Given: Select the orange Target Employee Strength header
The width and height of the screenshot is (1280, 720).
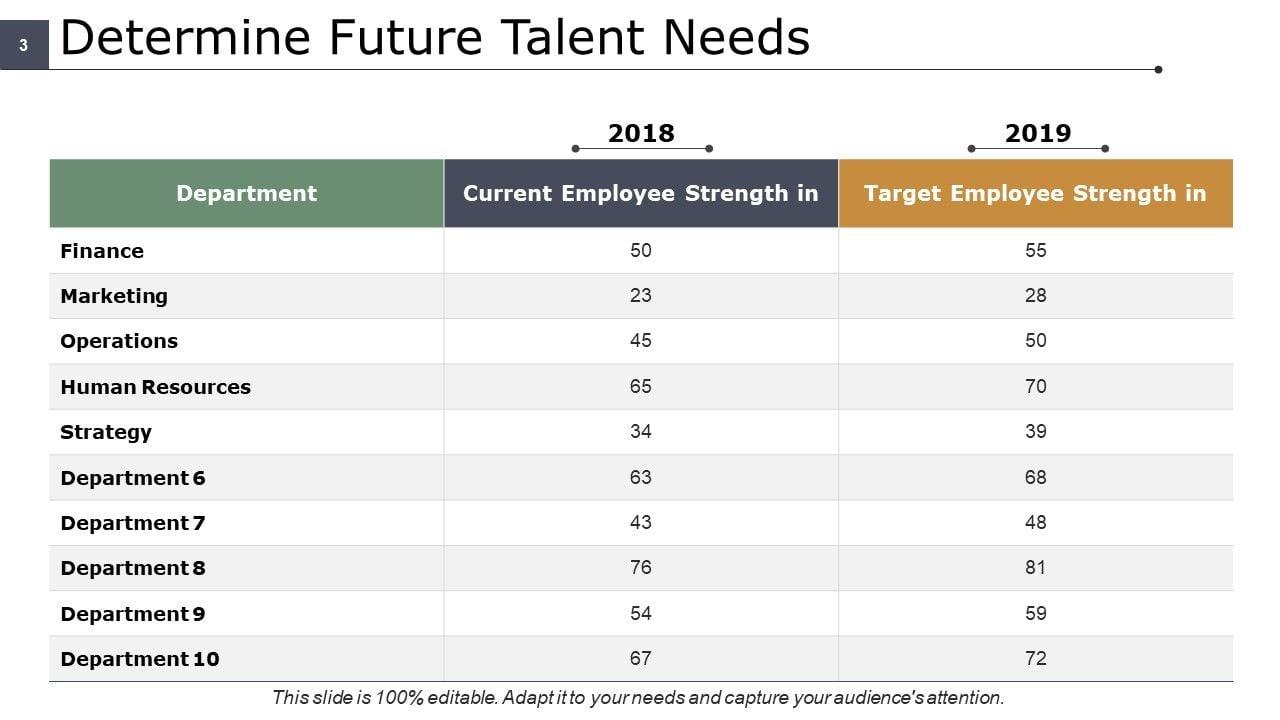Looking at the screenshot, I should [x=1035, y=193].
